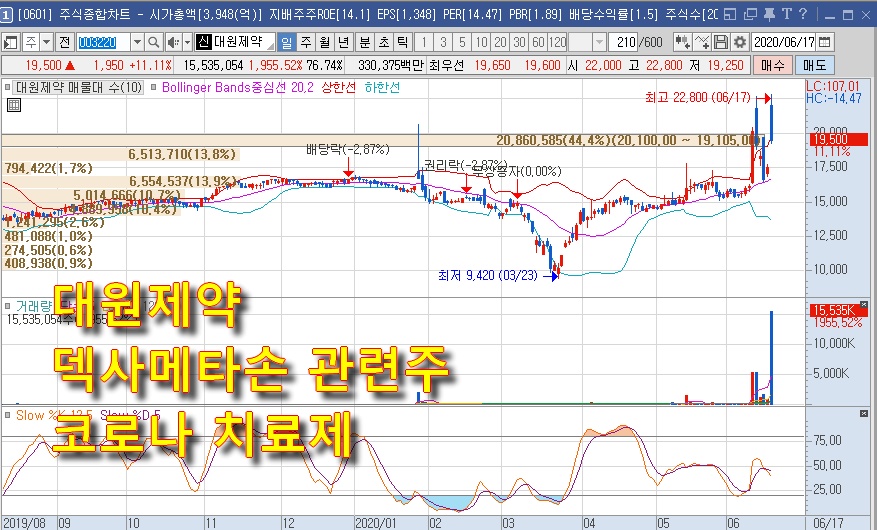Screen dimensions: 877x530
Task: Open the 주 market type dropdown arrow
Action: pyautogui.click(x=46, y=42)
